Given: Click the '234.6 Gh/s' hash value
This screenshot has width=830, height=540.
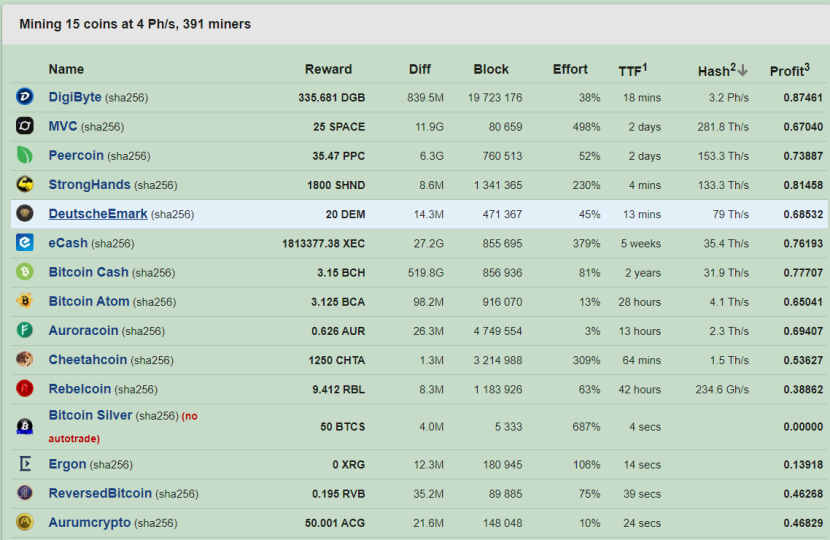Looking at the screenshot, I should tap(722, 390).
